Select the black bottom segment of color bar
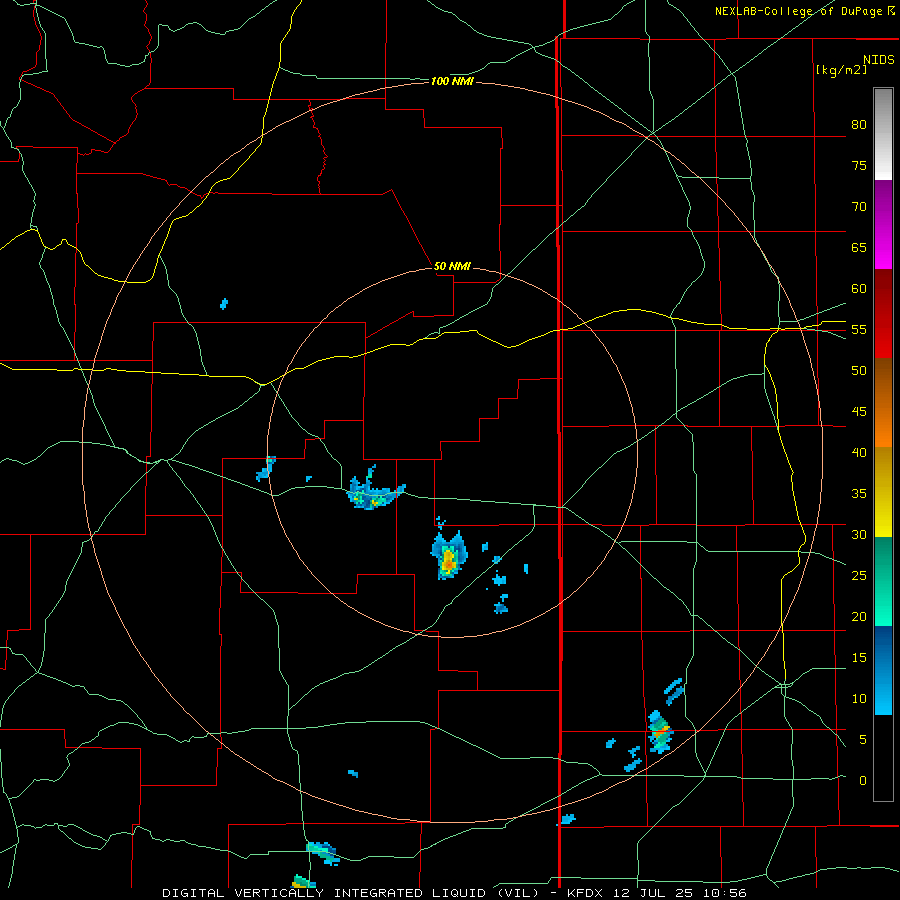 [x=883, y=757]
